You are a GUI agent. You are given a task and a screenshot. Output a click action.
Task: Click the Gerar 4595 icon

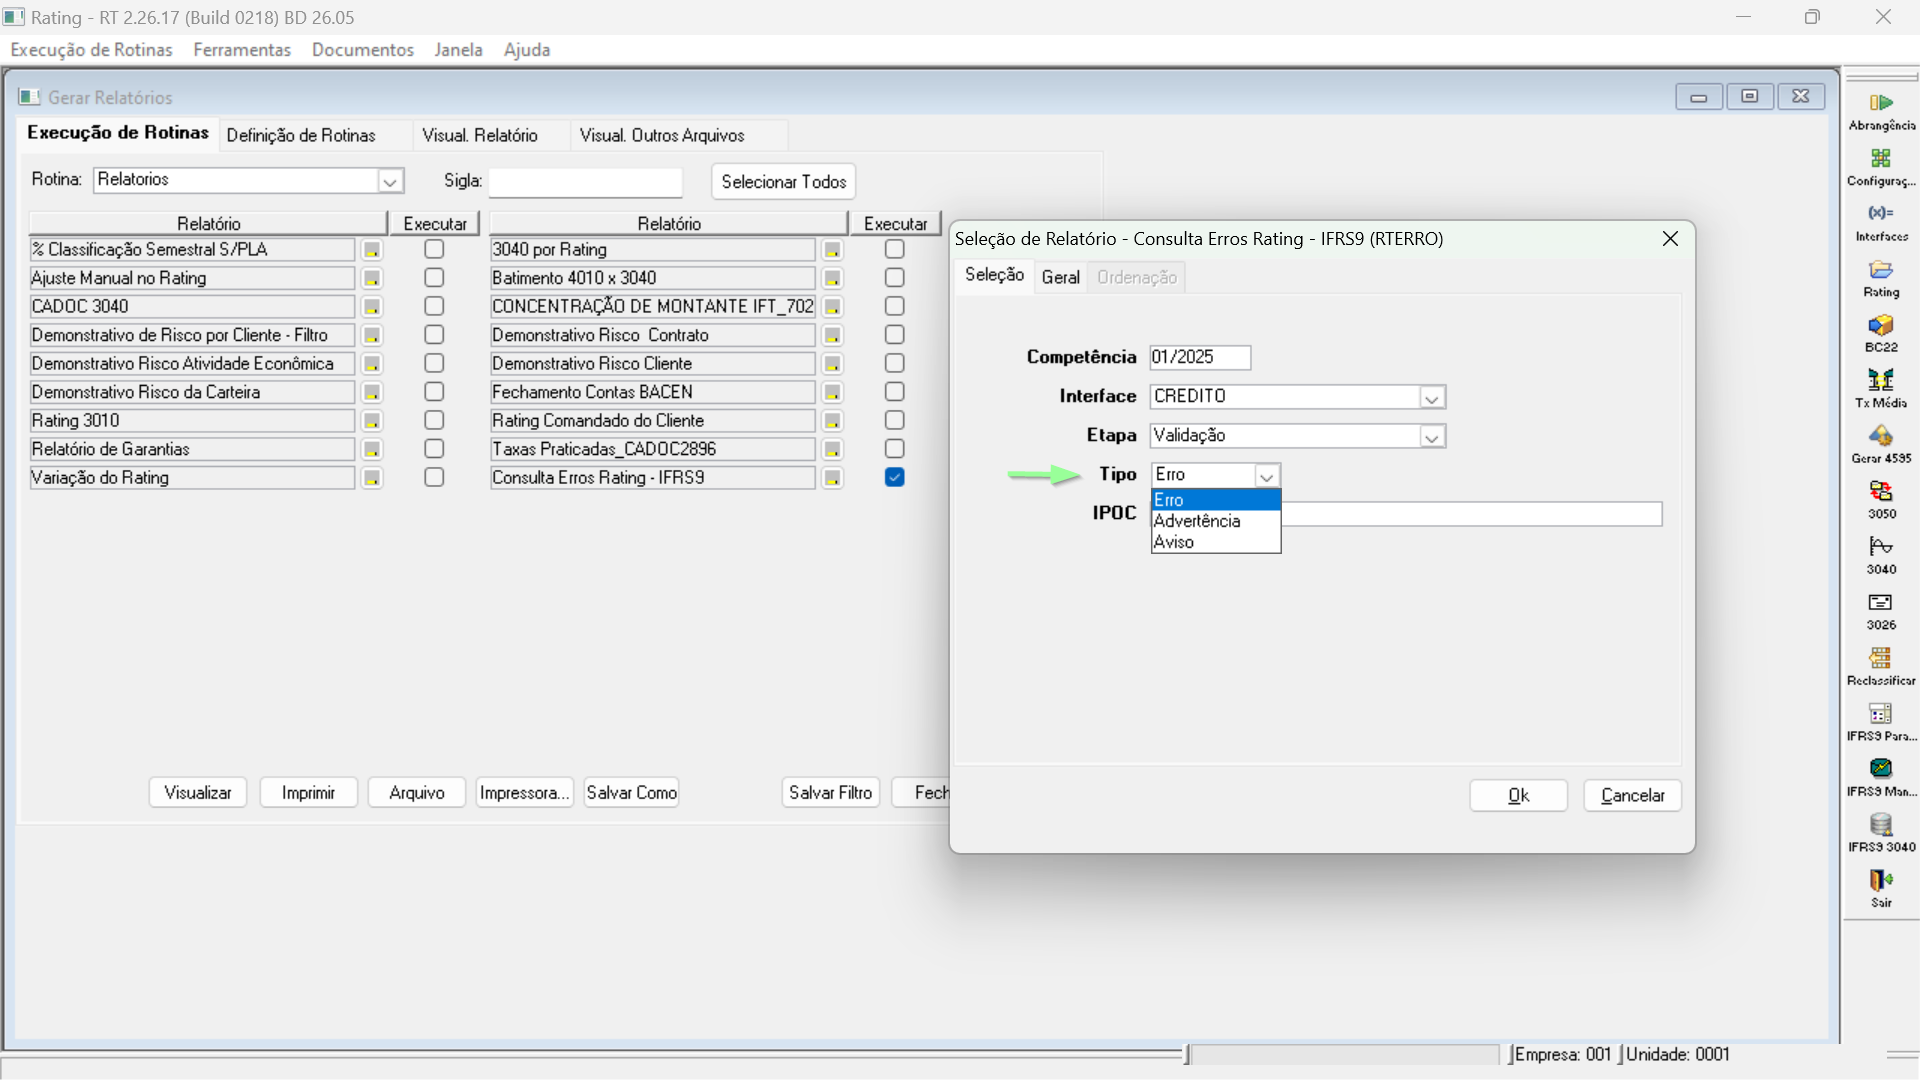coord(1881,437)
